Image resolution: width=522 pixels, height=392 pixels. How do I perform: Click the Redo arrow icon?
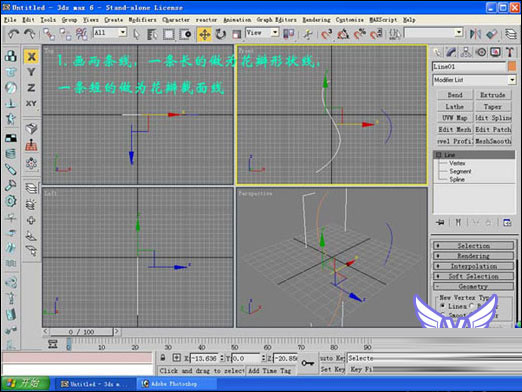tap(30, 34)
